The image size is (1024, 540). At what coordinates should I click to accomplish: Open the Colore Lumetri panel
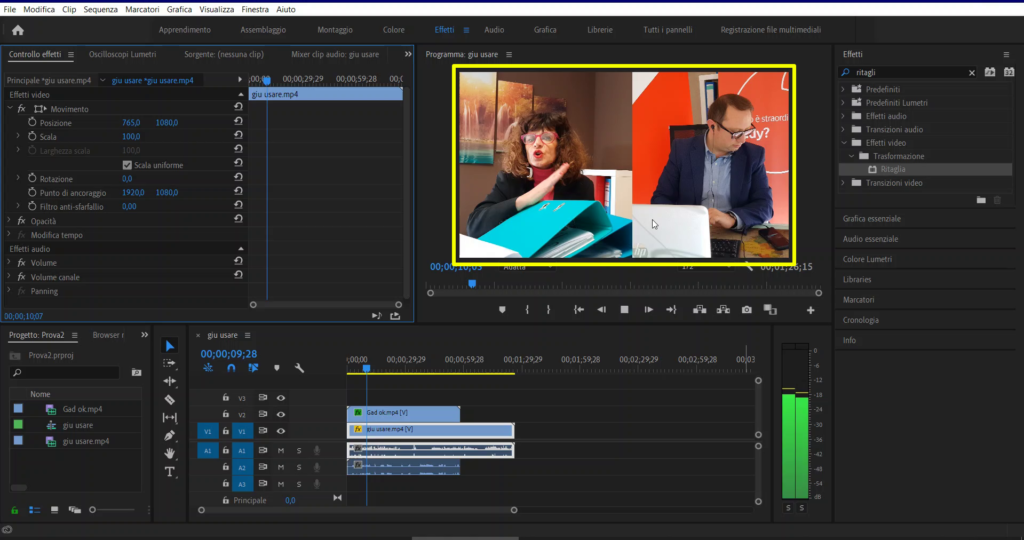click(x=867, y=259)
